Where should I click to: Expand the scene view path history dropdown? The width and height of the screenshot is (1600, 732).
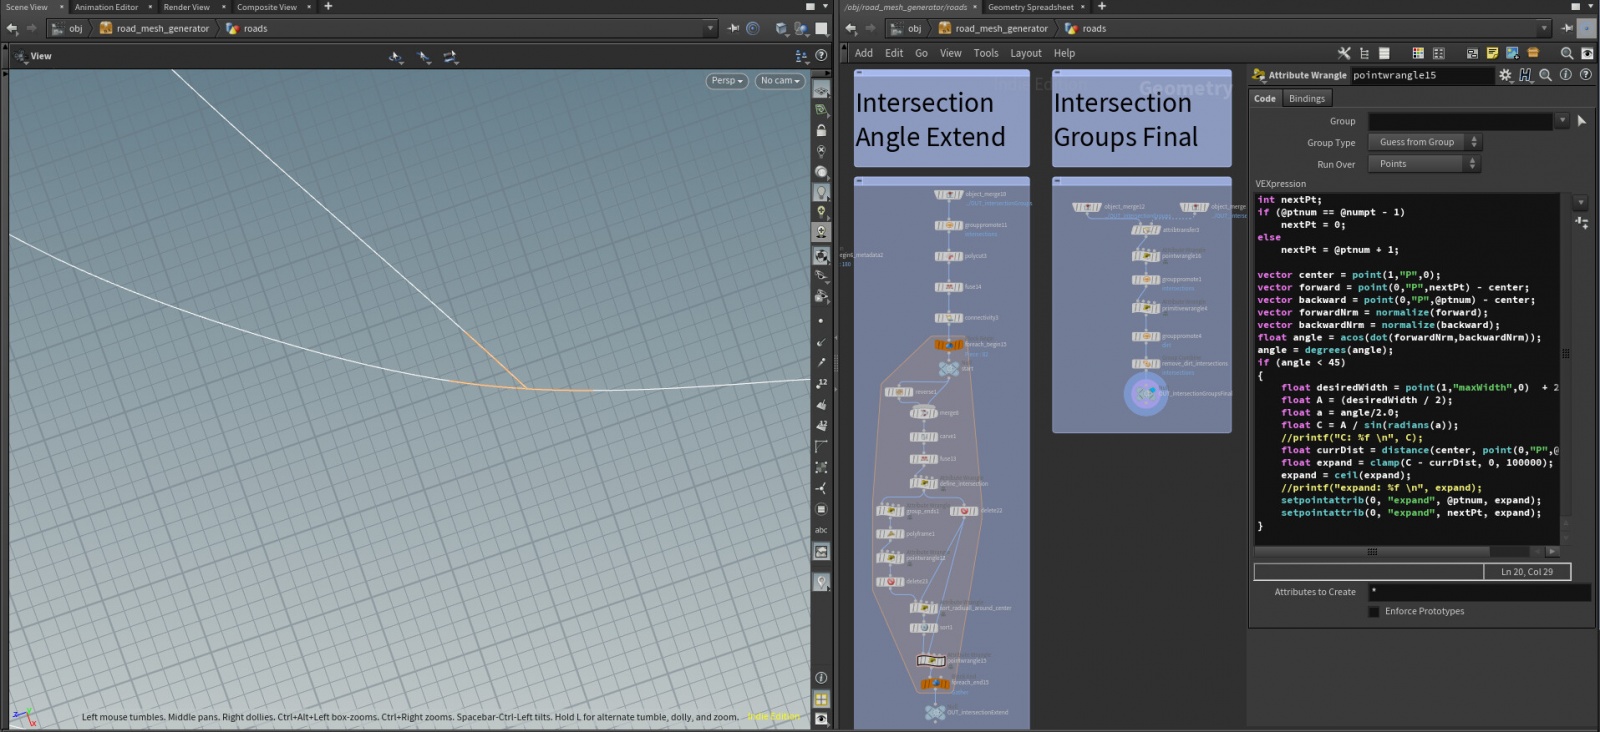point(711,28)
